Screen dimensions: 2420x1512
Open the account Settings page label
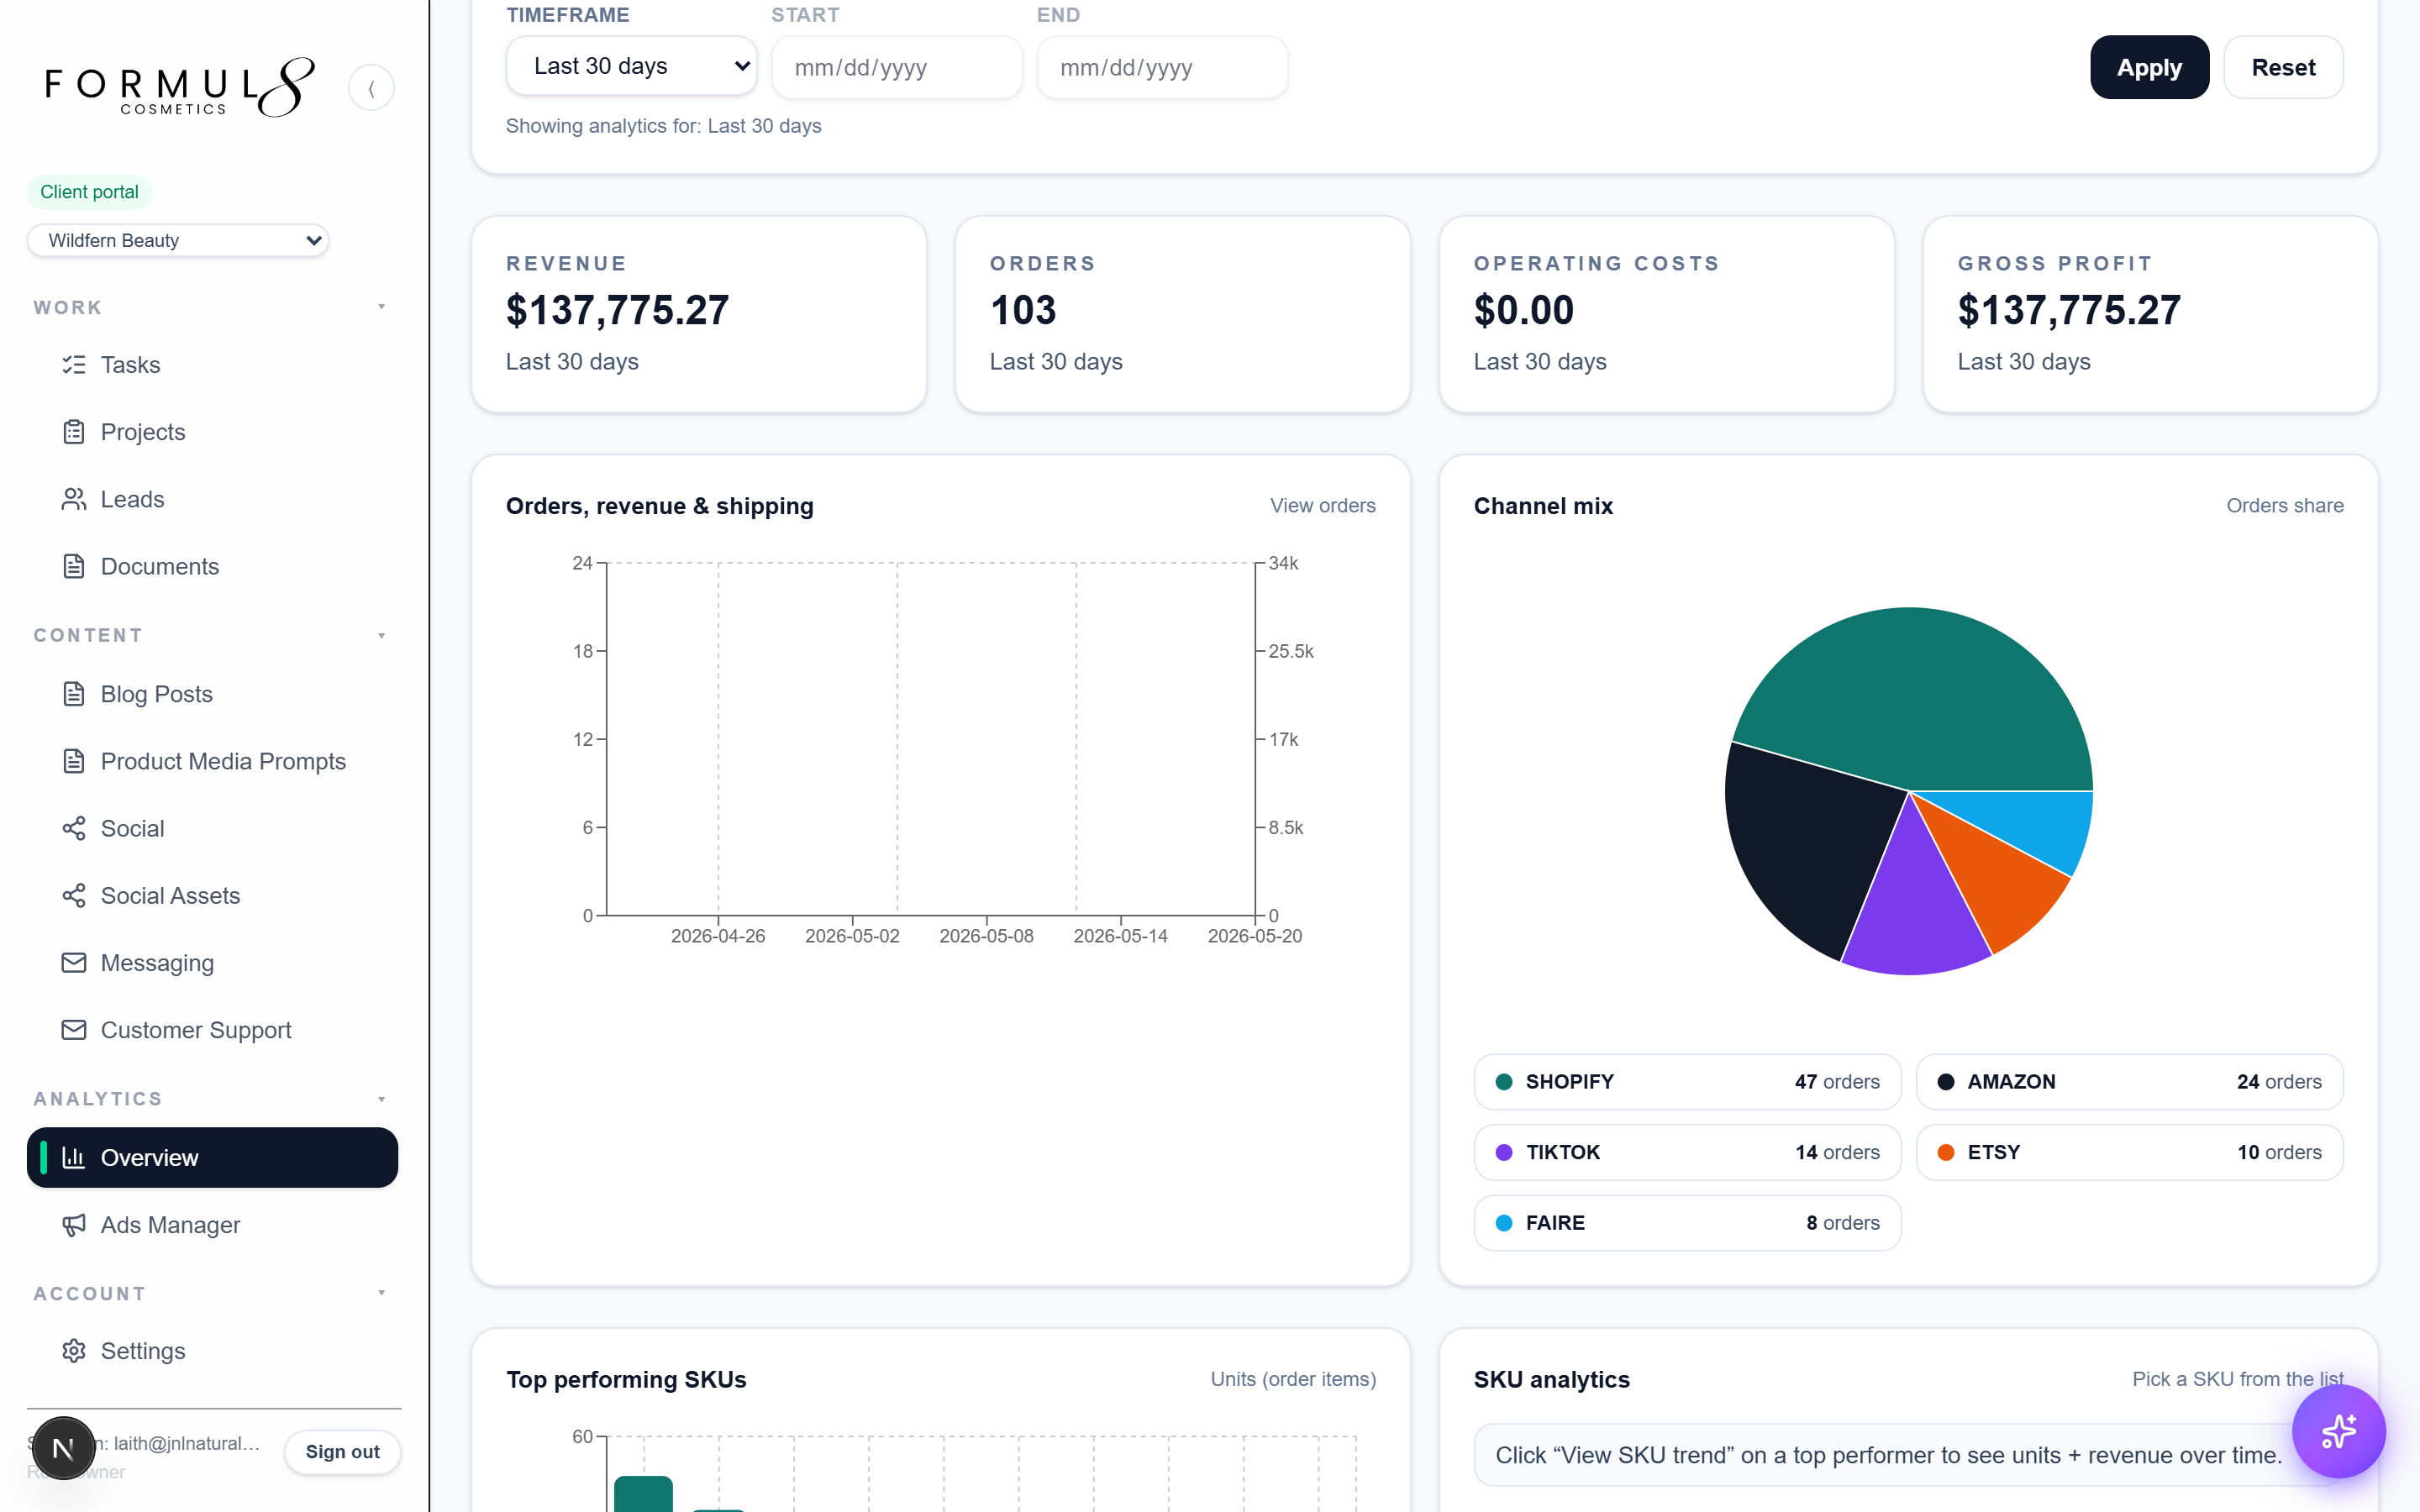click(x=143, y=1351)
